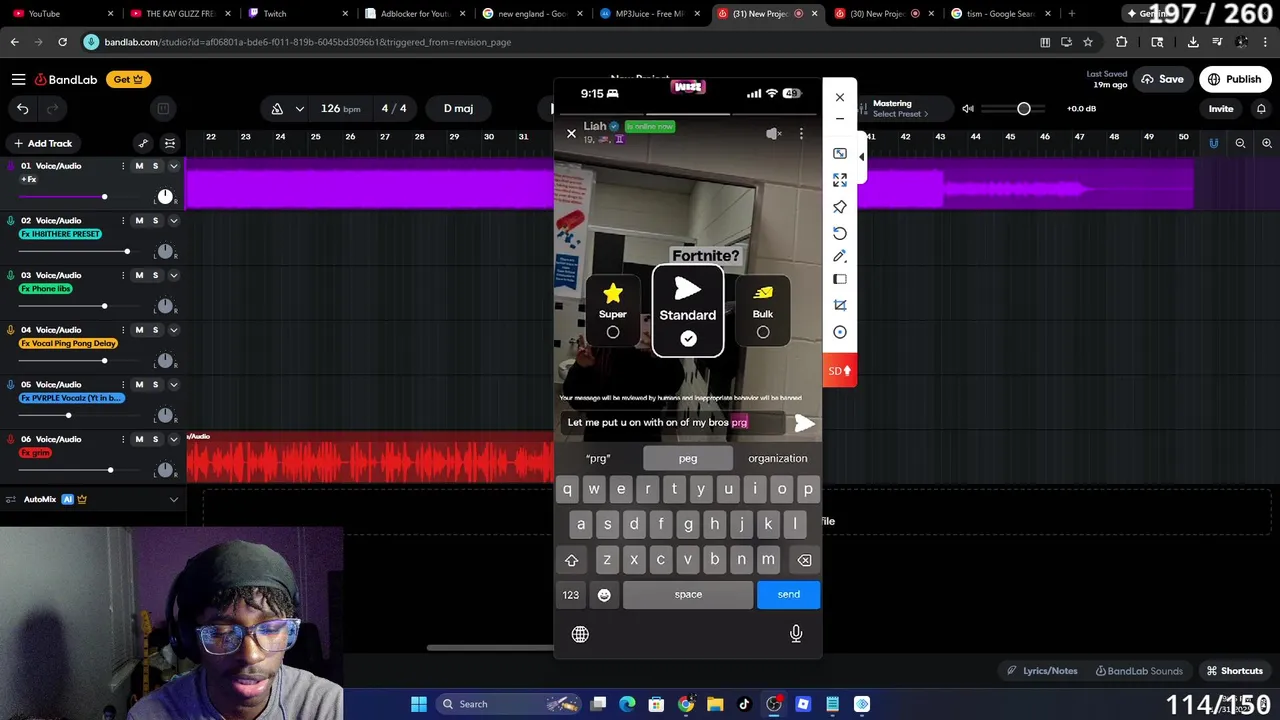The width and height of the screenshot is (1280, 720).
Task: Click the muted speaker icon in the phone video
Action: pos(773,133)
